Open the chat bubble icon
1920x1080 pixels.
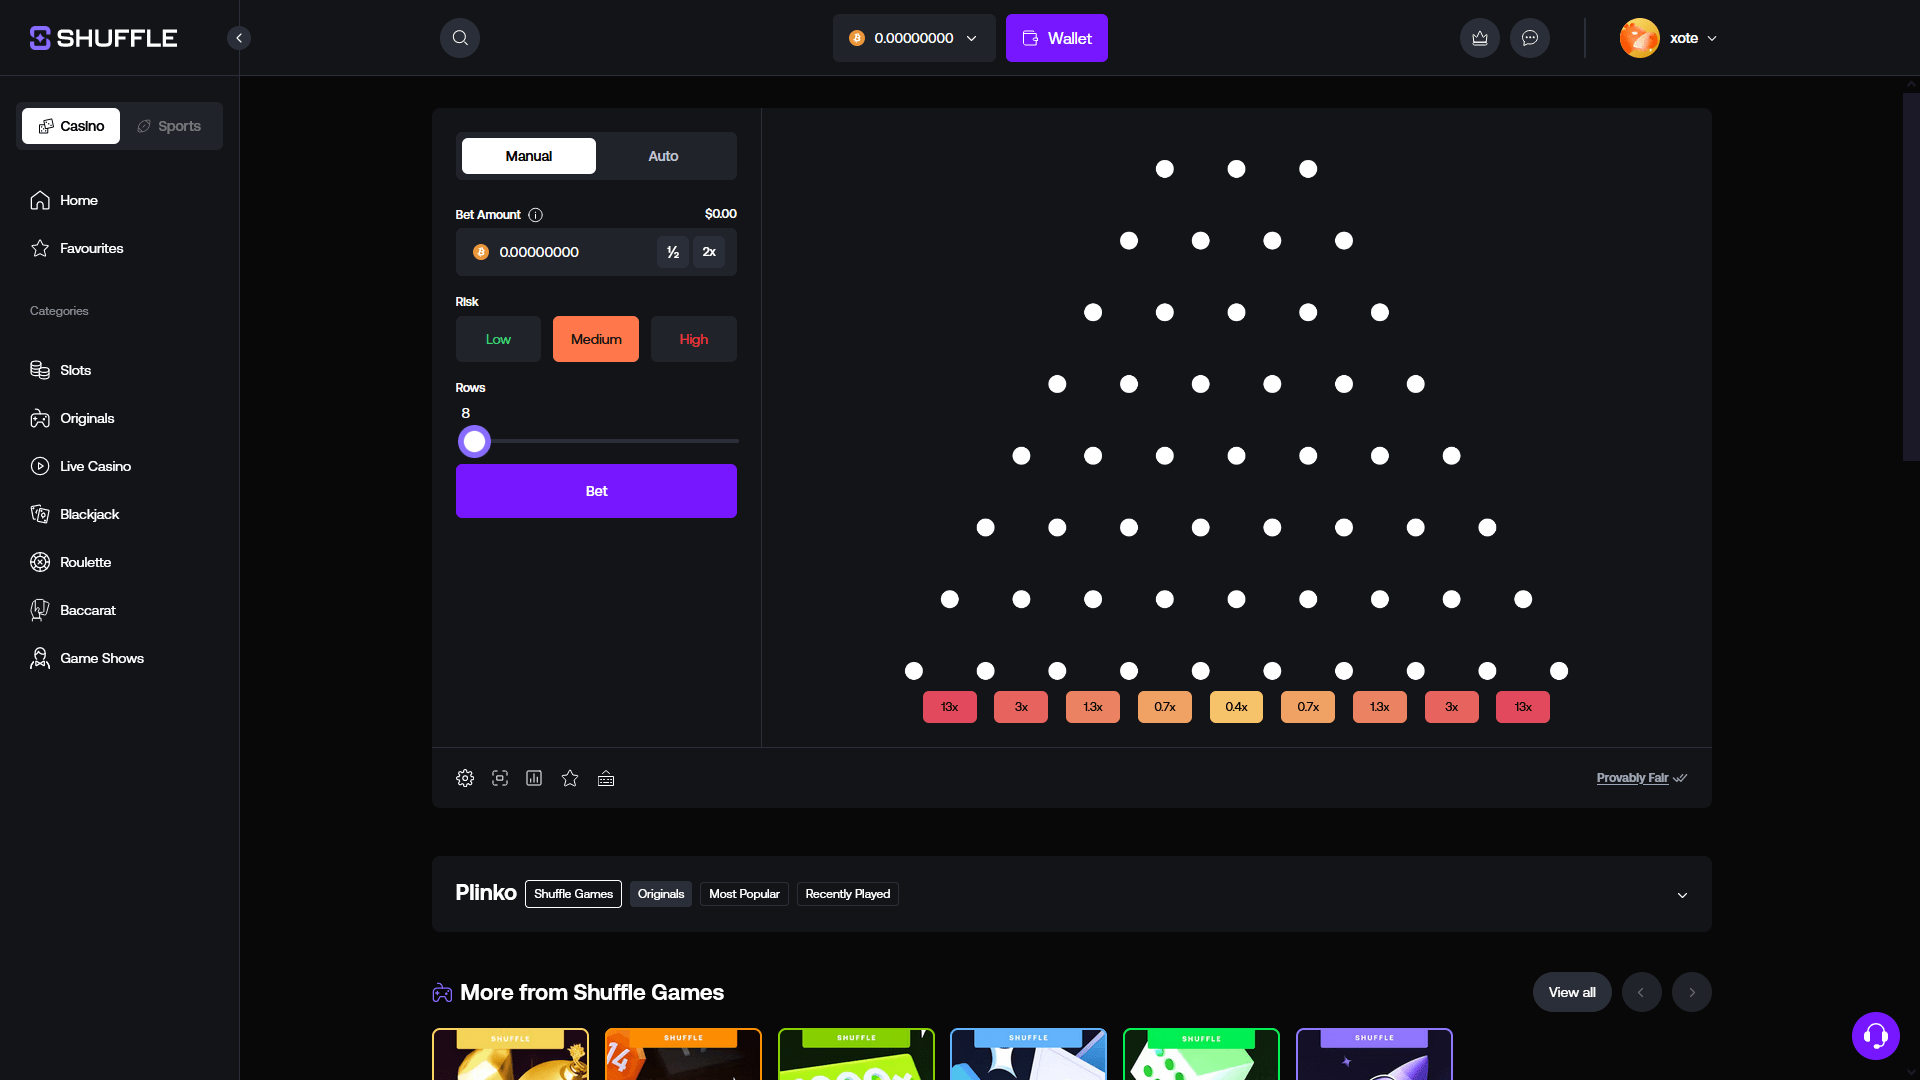click(x=1530, y=38)
